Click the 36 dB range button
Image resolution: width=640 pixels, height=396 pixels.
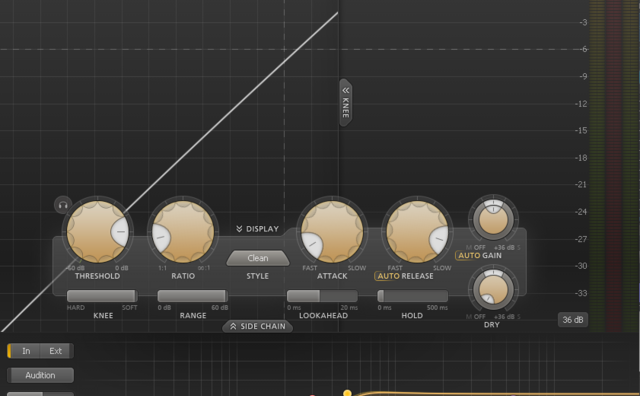(x=573, y=320)
